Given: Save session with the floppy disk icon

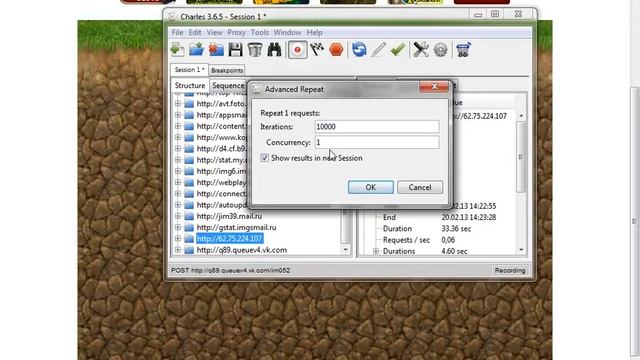Looking at the screenshot, I should pyautogui.click(x=236, y=50).
